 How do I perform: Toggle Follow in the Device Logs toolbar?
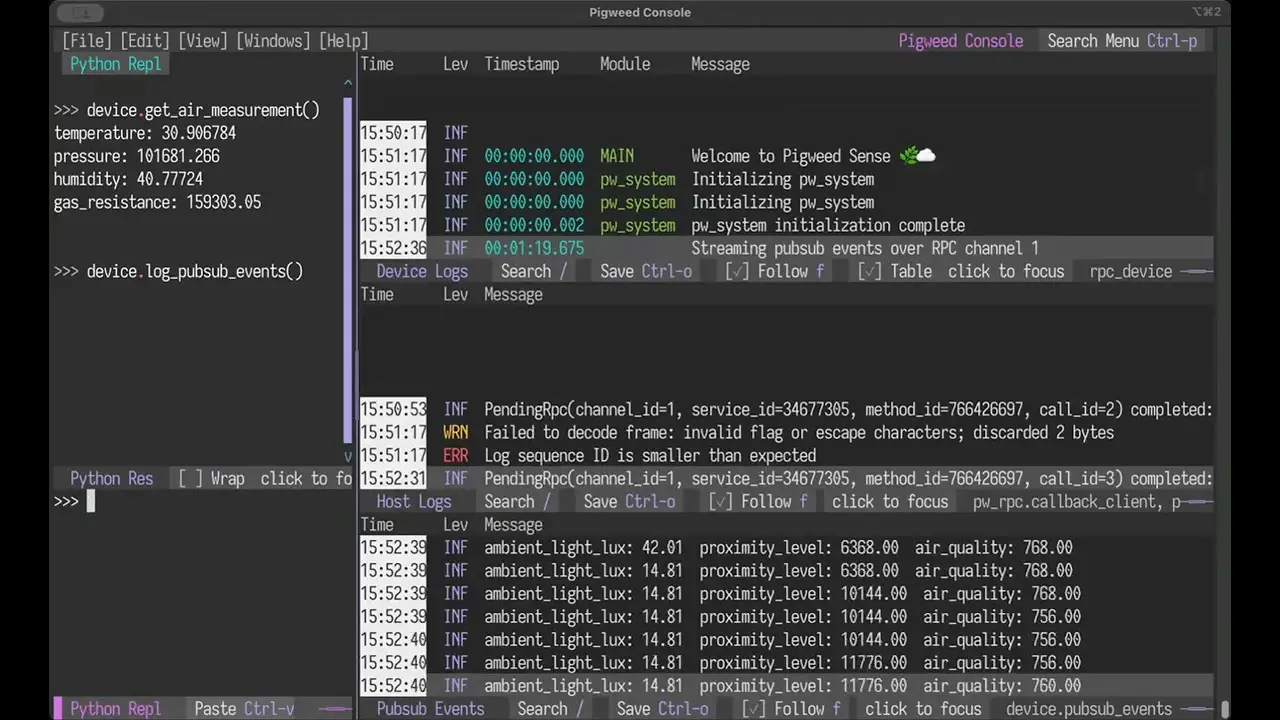click(x=775, y=271)
